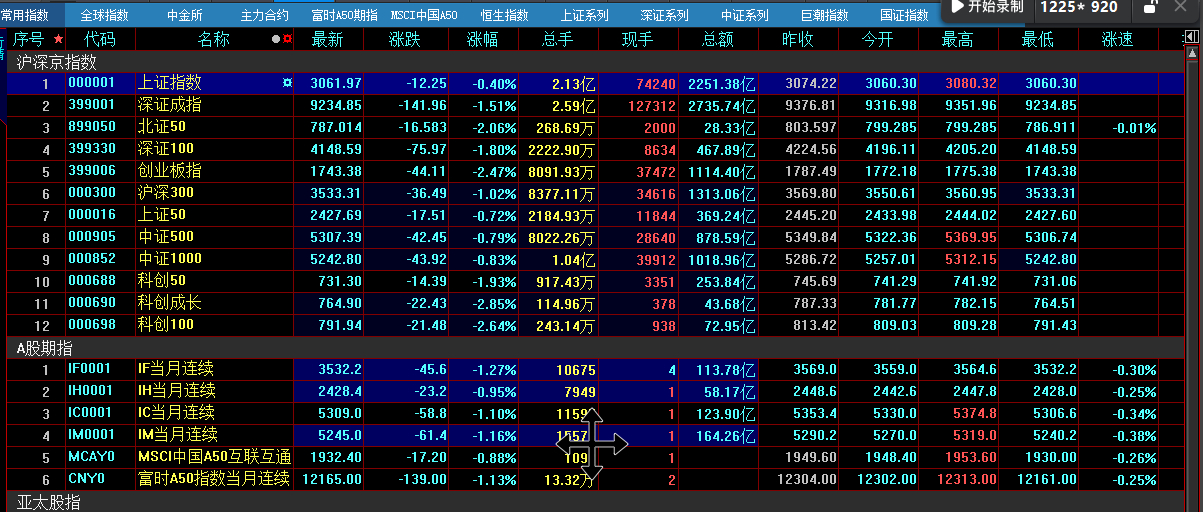
Task: Select the 科创100 row name
Action: (166, 325)
